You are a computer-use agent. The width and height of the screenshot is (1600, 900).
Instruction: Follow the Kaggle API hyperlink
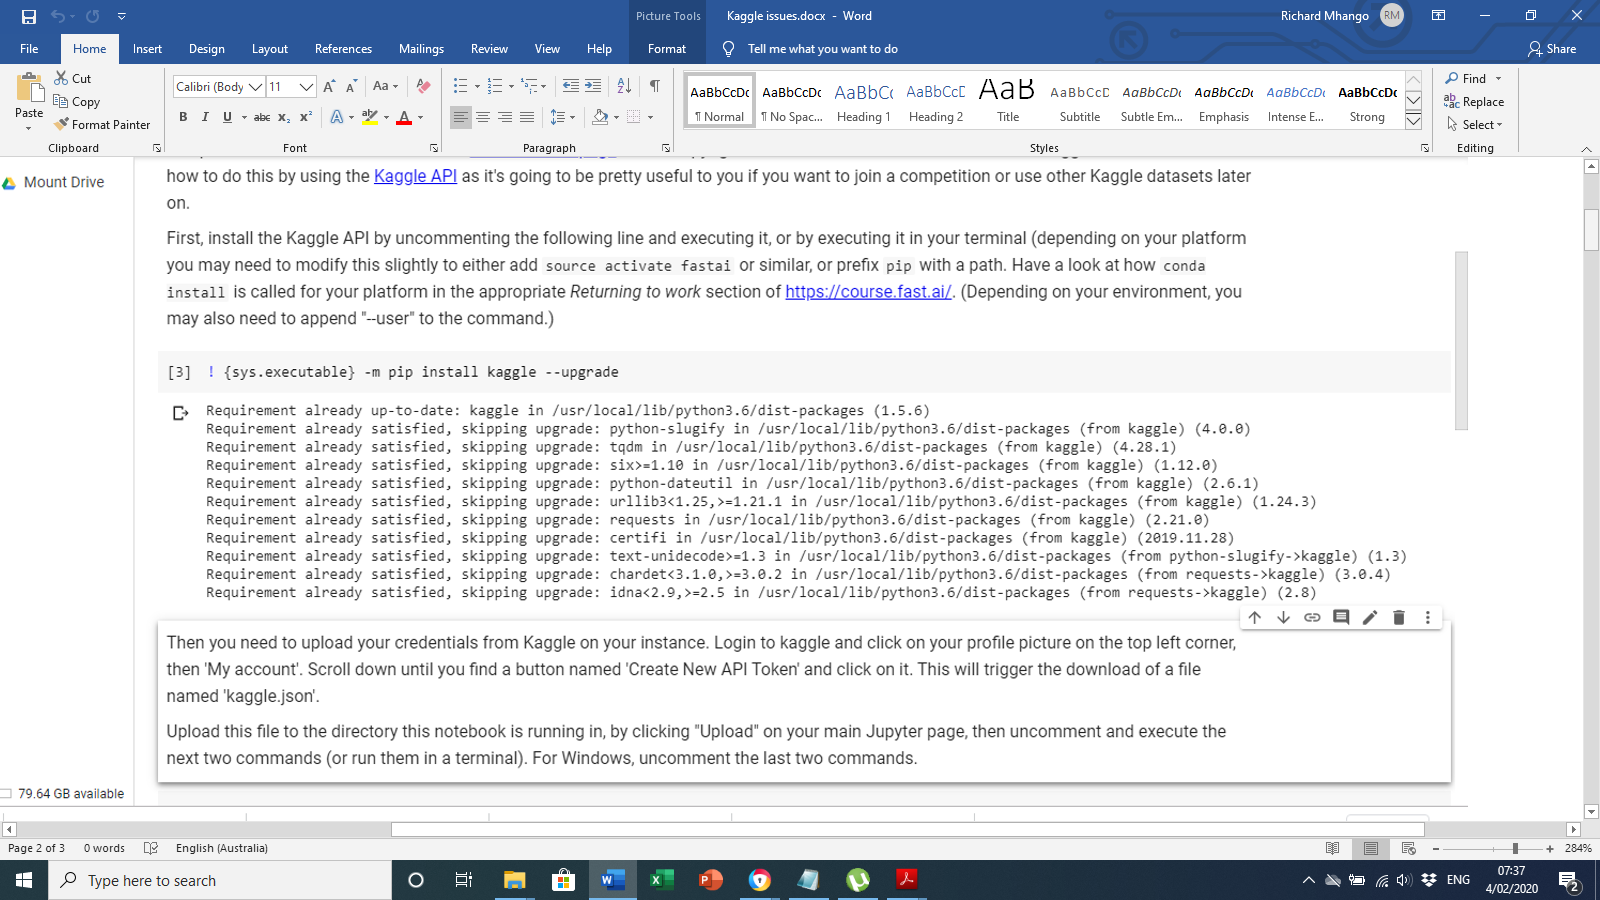pos(415,176)
